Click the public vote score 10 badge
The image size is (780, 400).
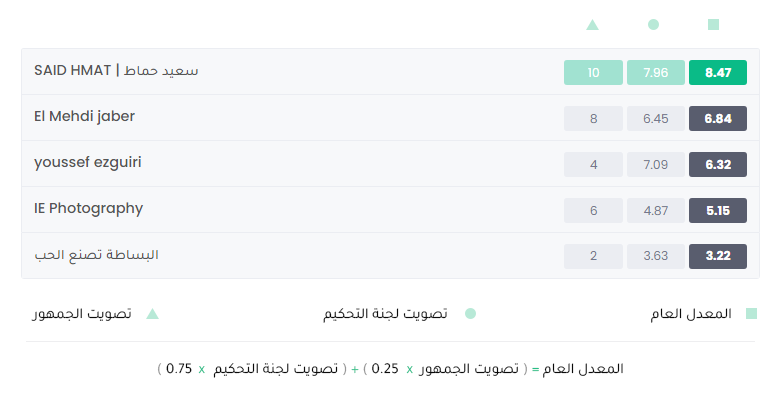593,73
